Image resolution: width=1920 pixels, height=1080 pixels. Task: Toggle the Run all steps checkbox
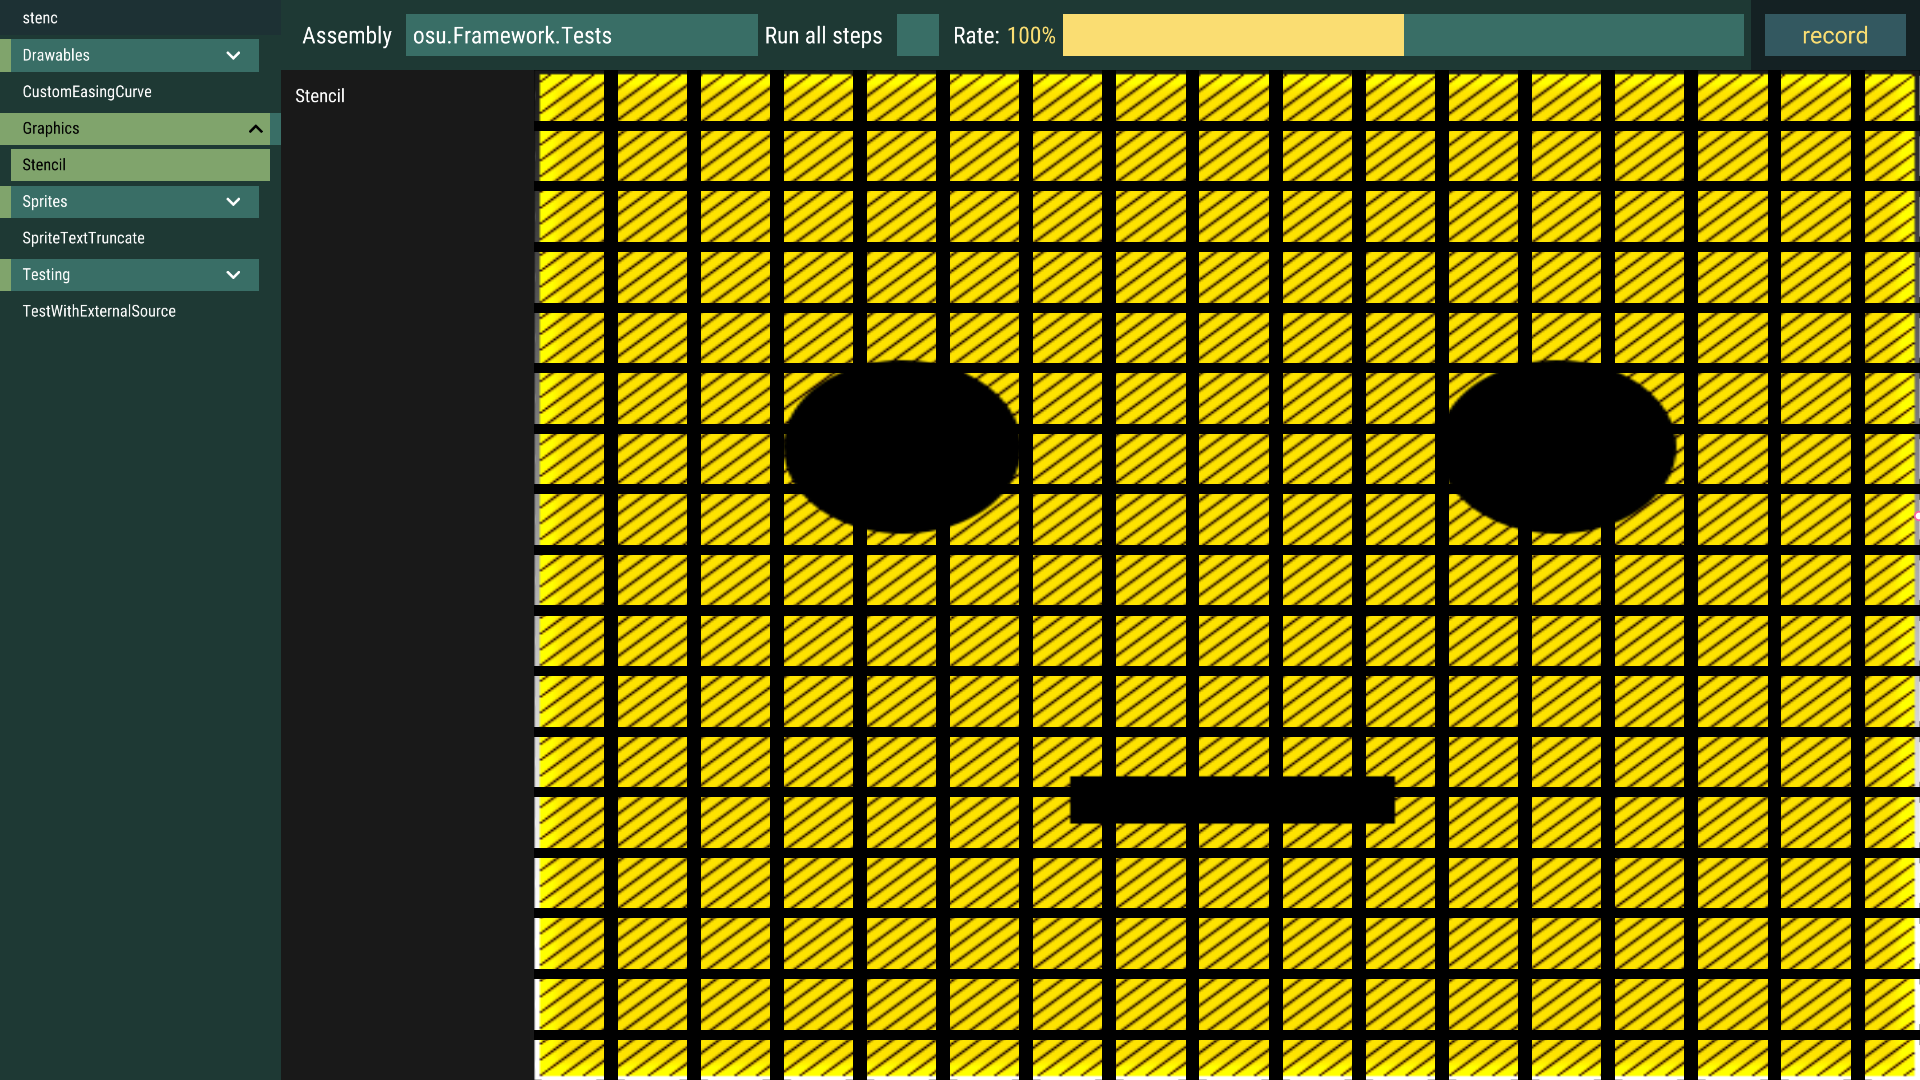pos(917,35)
